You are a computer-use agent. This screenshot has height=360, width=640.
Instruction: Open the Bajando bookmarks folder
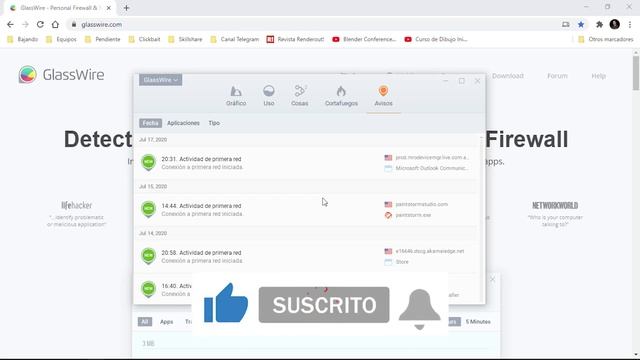[23, 39]
